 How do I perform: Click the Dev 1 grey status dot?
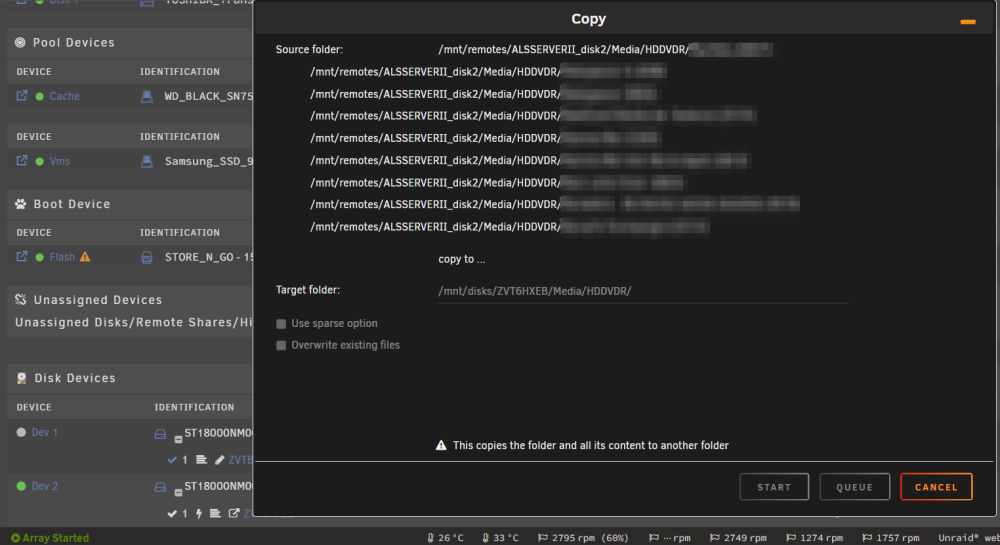point(21,432)
